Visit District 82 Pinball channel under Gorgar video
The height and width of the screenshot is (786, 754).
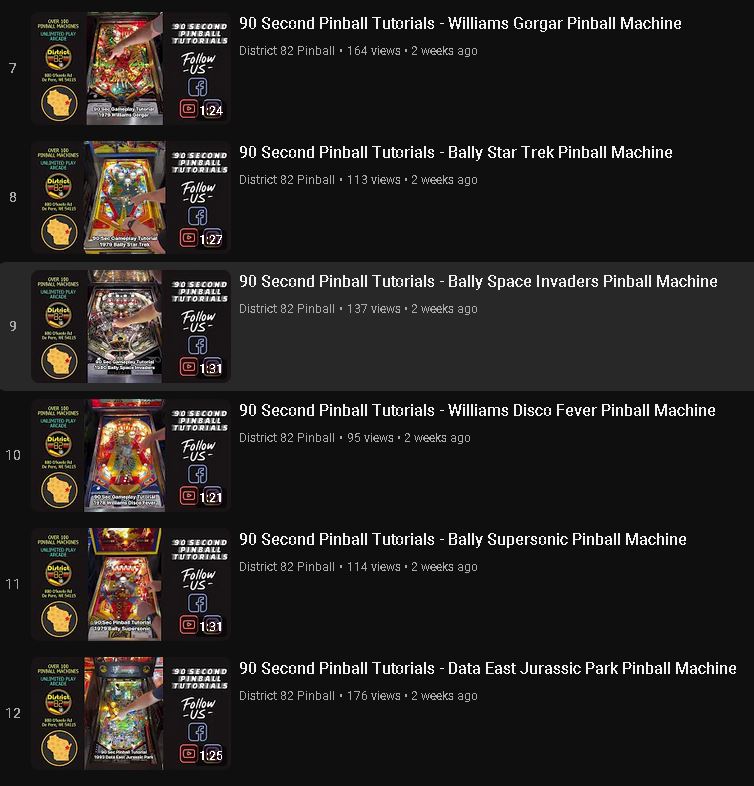(287, 51)
